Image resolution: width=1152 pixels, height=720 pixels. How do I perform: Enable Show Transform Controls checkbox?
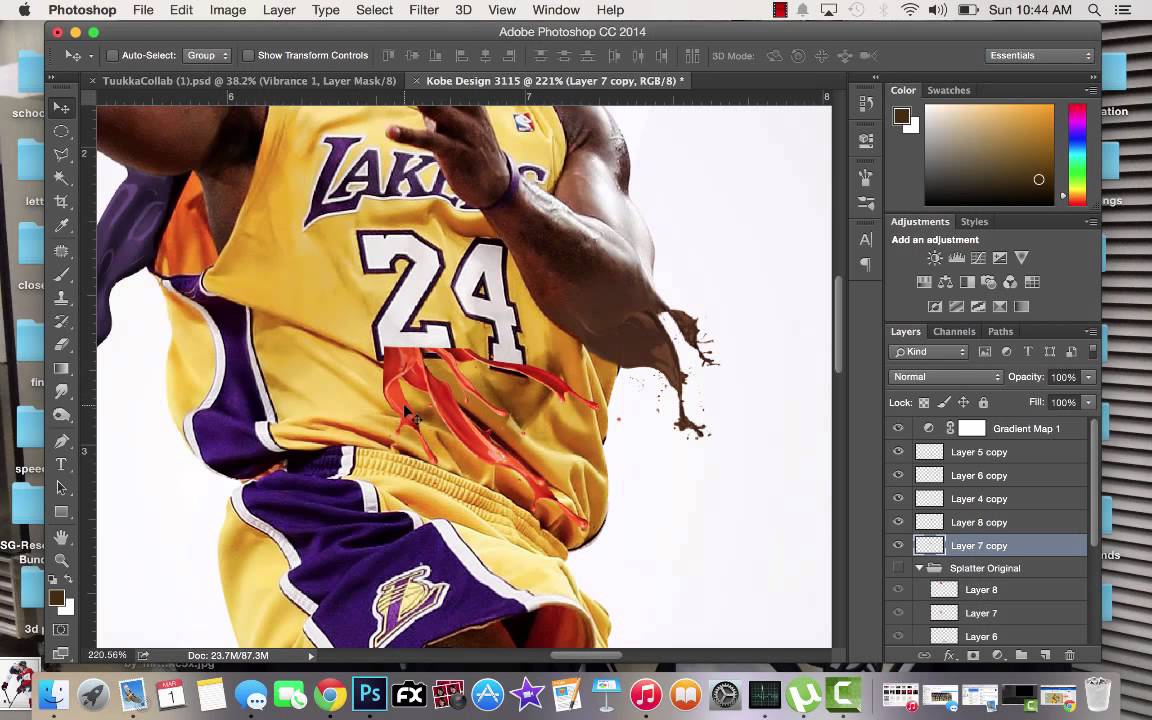[248, 56]
